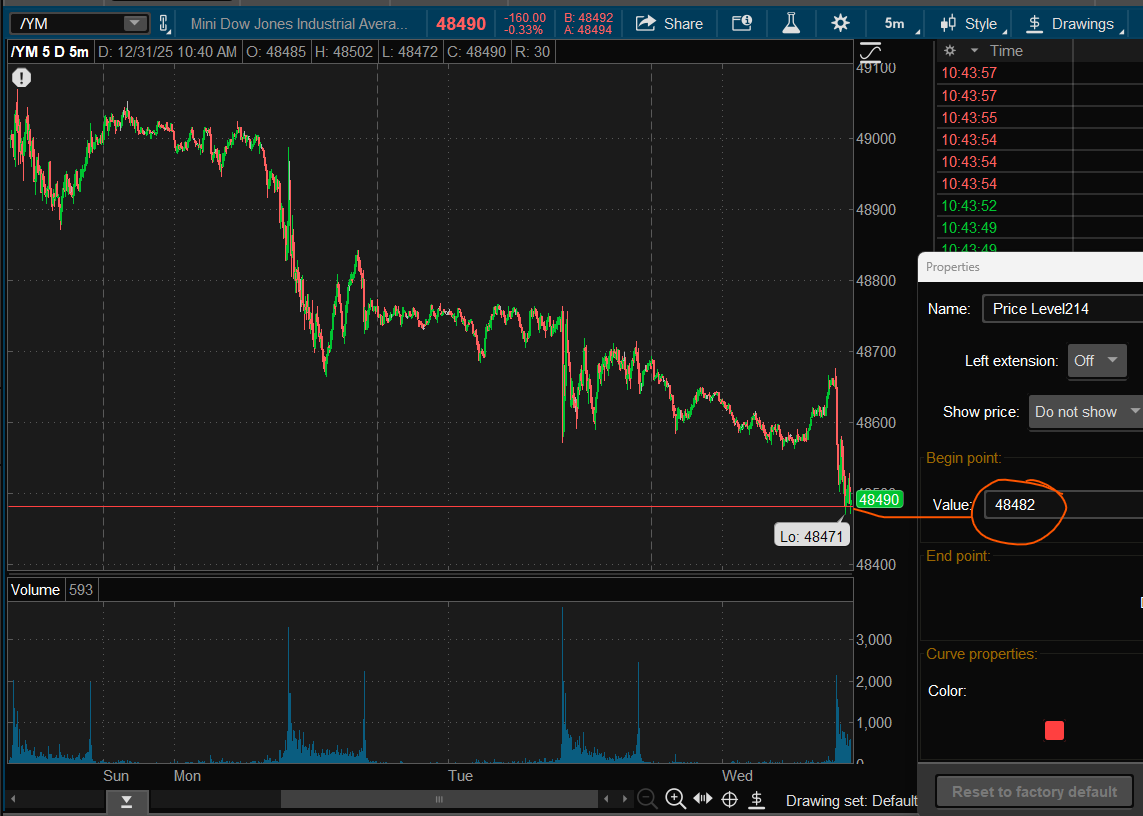This screenshot has width=1143, height=816.
Task: Select the 10:43:55 trade row
Action: (1039, 117)
